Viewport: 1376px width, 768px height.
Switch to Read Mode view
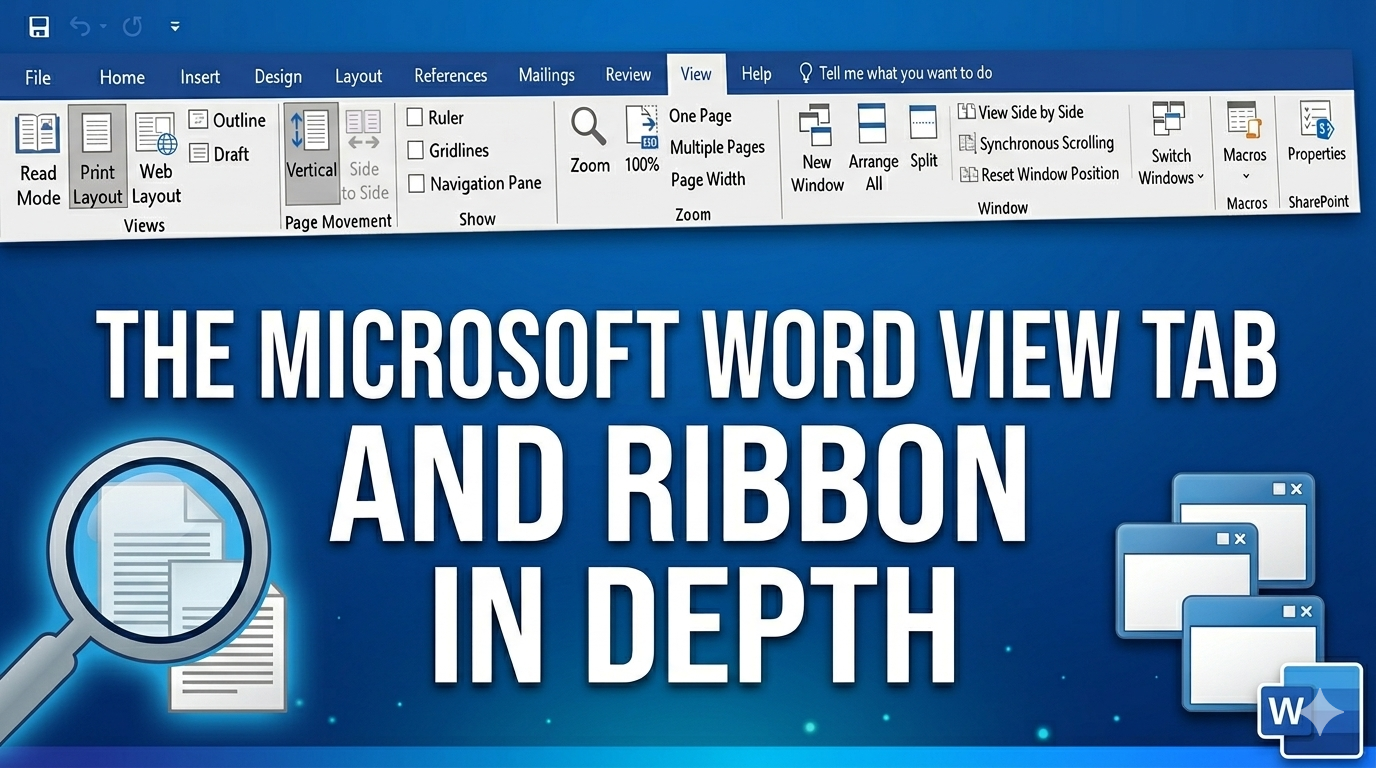click(x=39, y=136)
